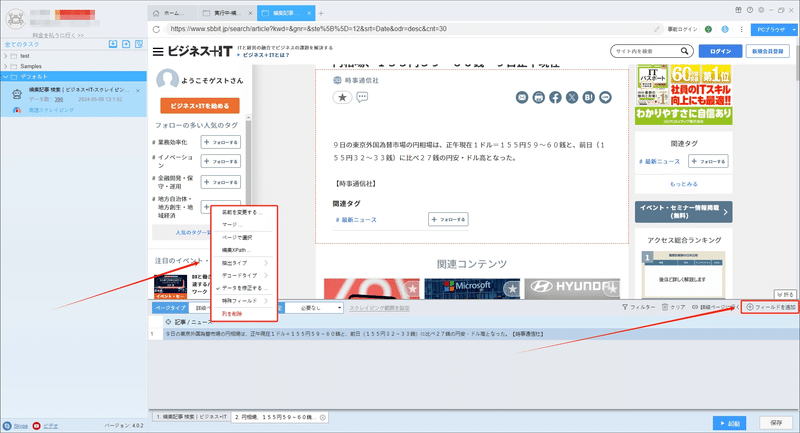Follow the 金融開発・保守・運用 tag
800x433 pixels.
(221, 182)
